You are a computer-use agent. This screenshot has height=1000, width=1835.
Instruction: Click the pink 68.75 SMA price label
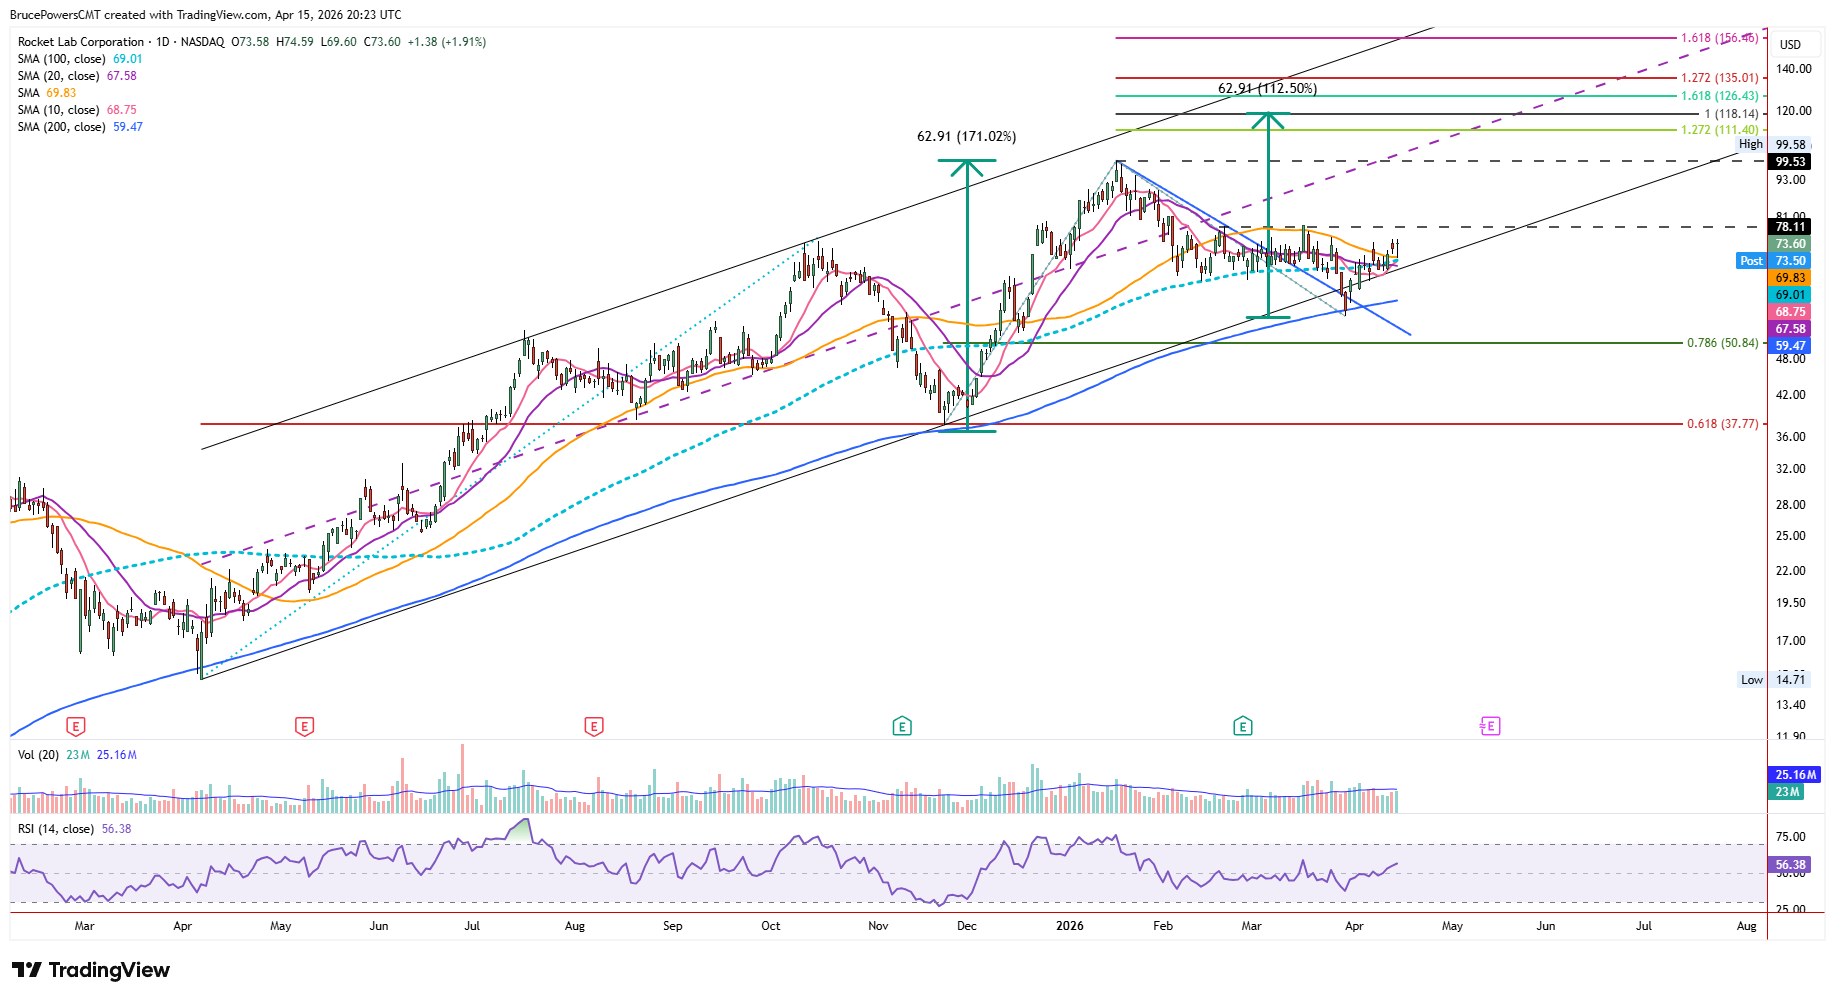[x=1790, y=312]
